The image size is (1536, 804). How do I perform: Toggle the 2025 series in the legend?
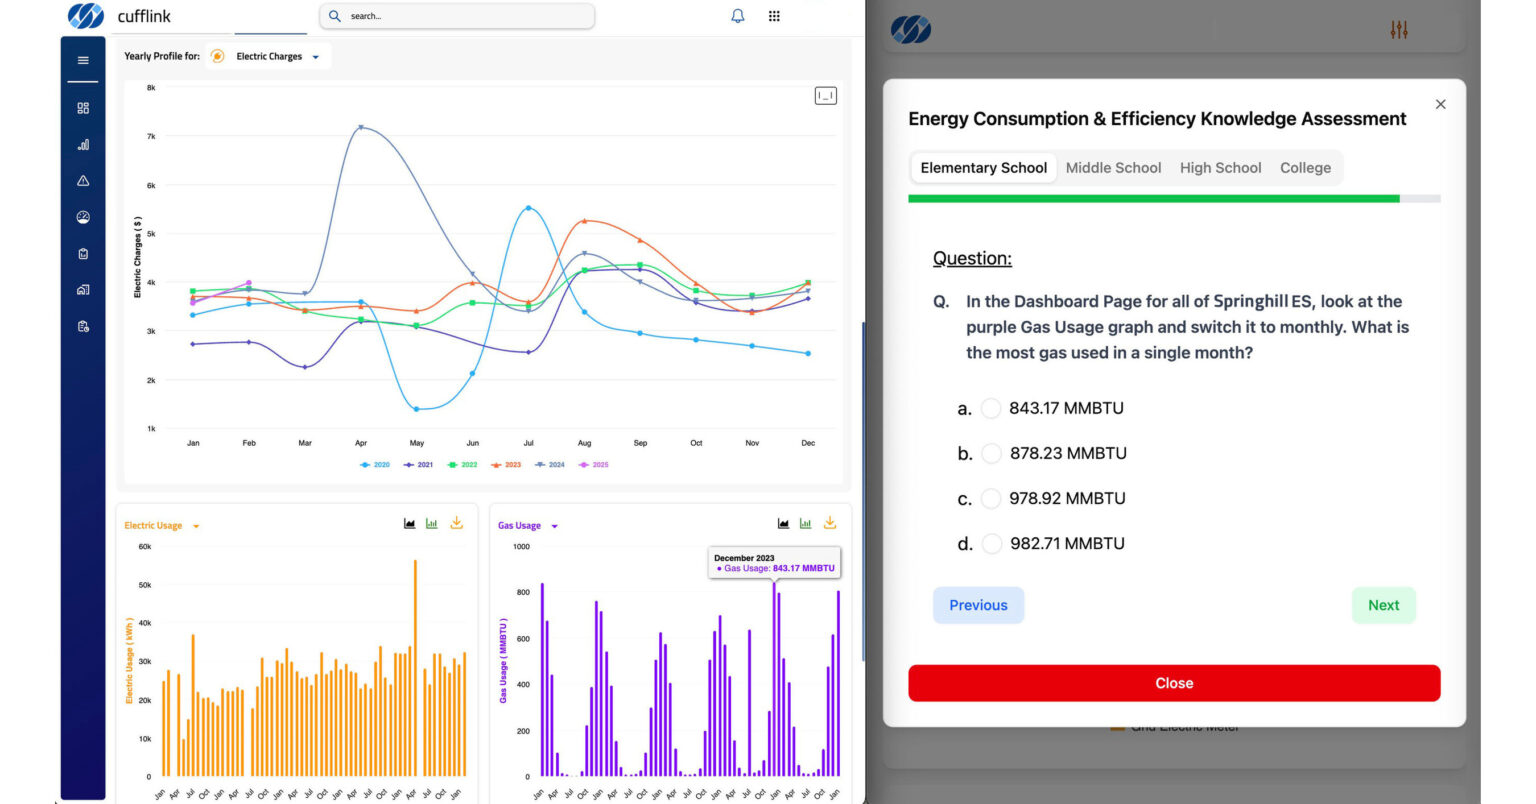(x=593, y=465)
